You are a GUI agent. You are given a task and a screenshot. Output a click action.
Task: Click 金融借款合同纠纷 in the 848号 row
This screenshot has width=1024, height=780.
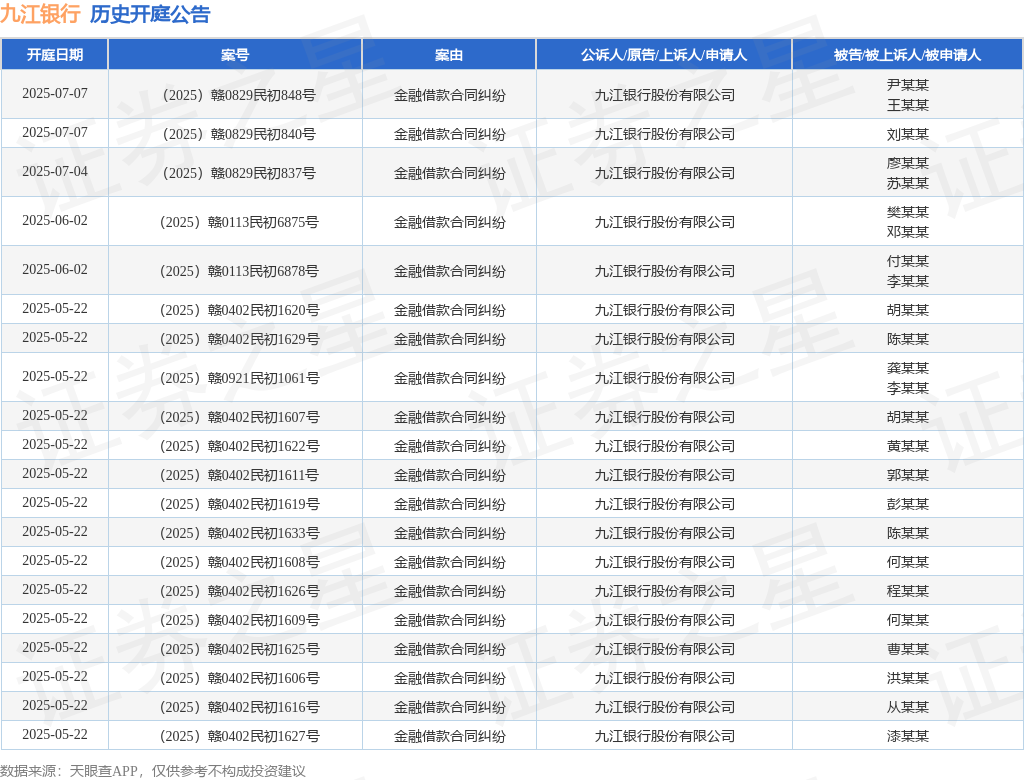[449, 95]
